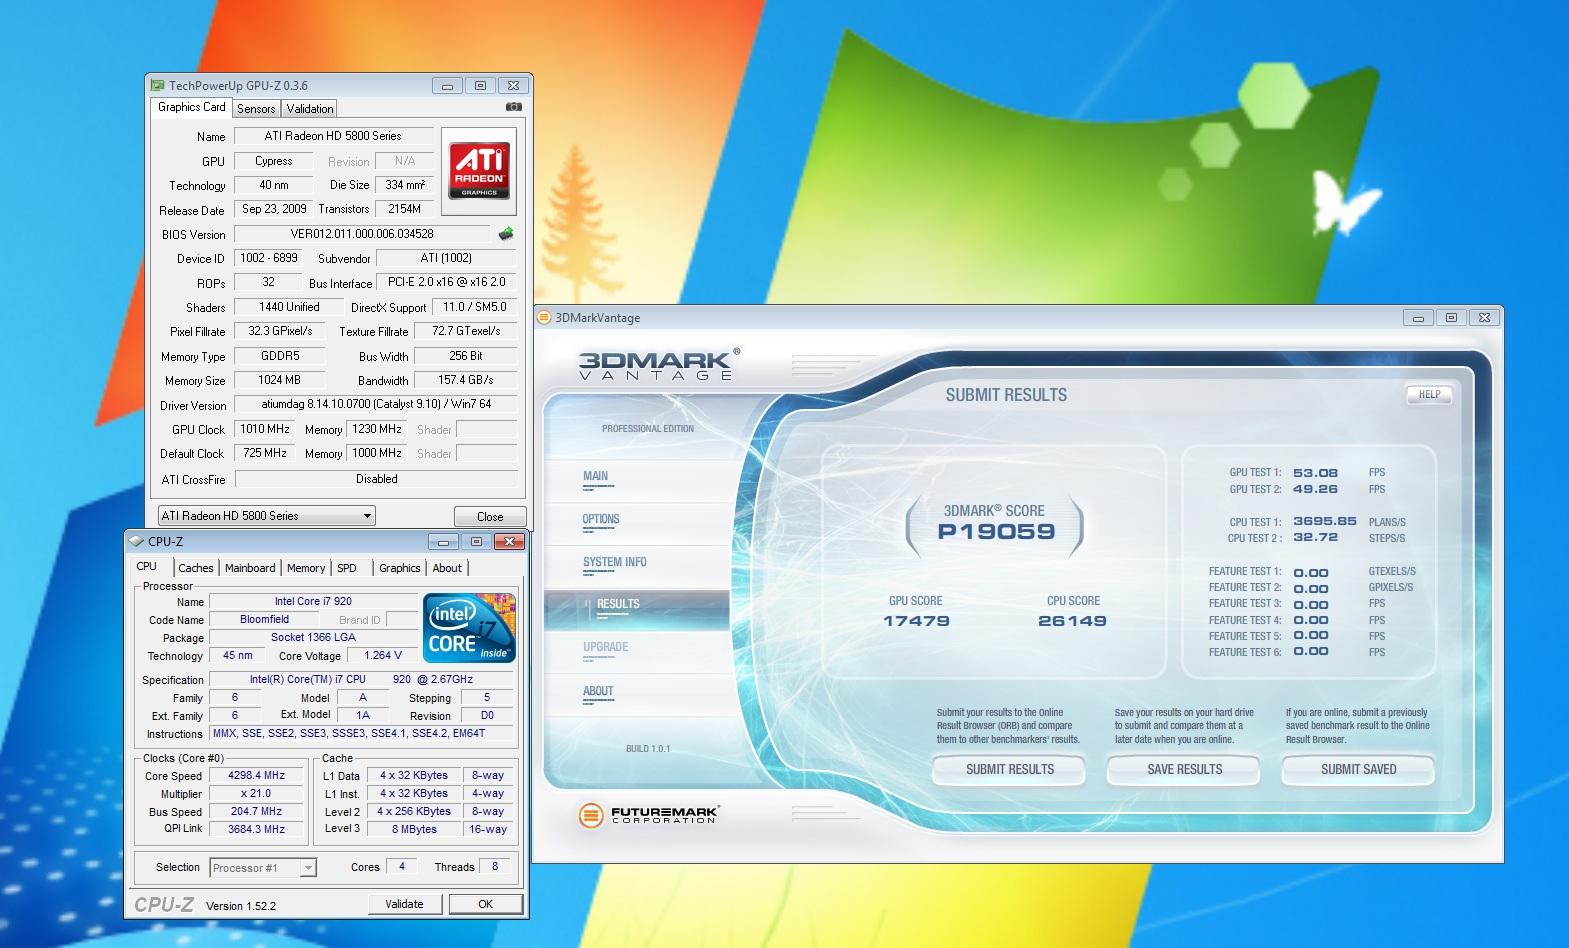Open the About tab in CPU-Z
The image size is (1569, 948).
447,568
